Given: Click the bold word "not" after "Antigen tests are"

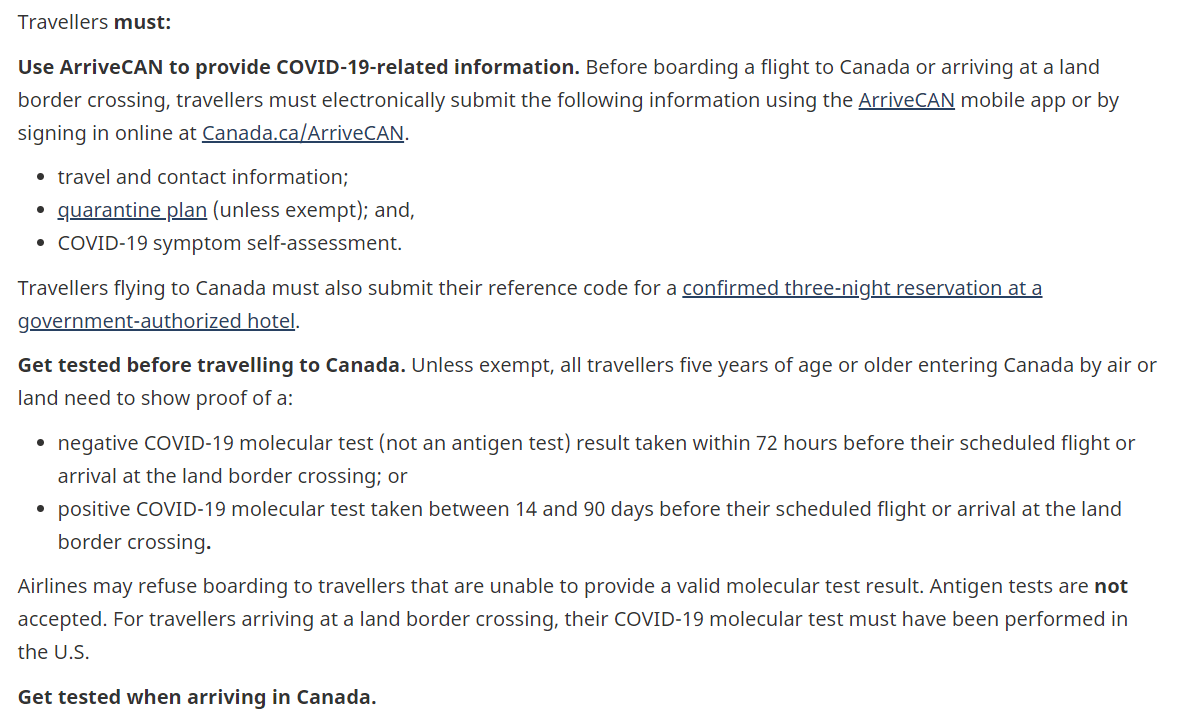Looking at the screenshot, I should tap(1111, 586).
